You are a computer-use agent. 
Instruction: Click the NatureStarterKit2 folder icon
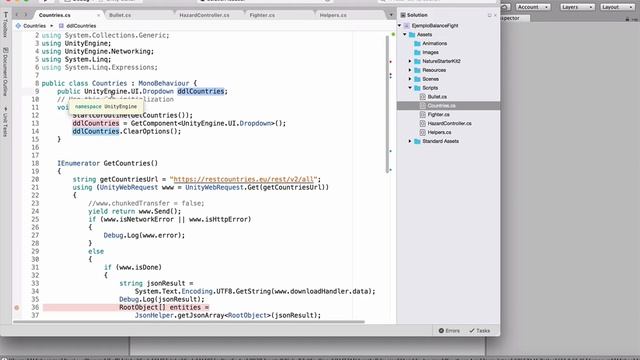click(417, 61)
